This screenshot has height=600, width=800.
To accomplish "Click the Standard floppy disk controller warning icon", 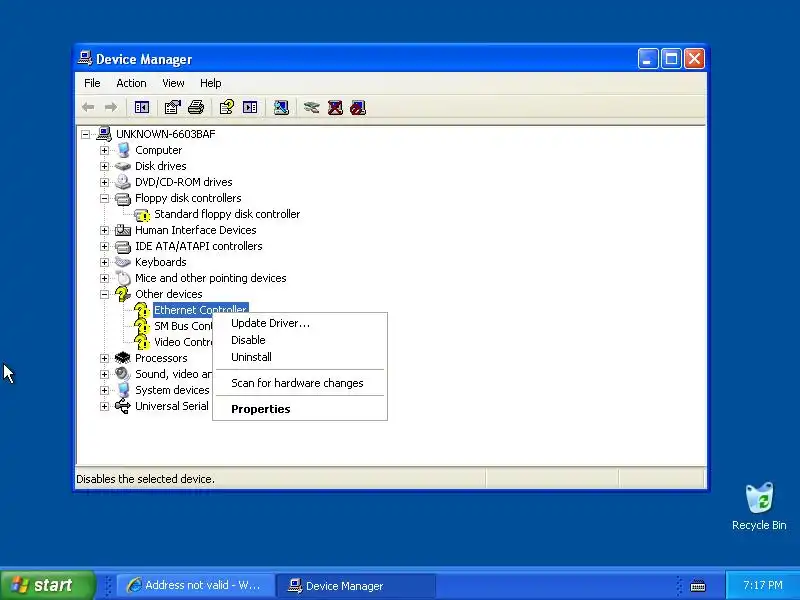I will pyautogui.click(x=142, y=214).
